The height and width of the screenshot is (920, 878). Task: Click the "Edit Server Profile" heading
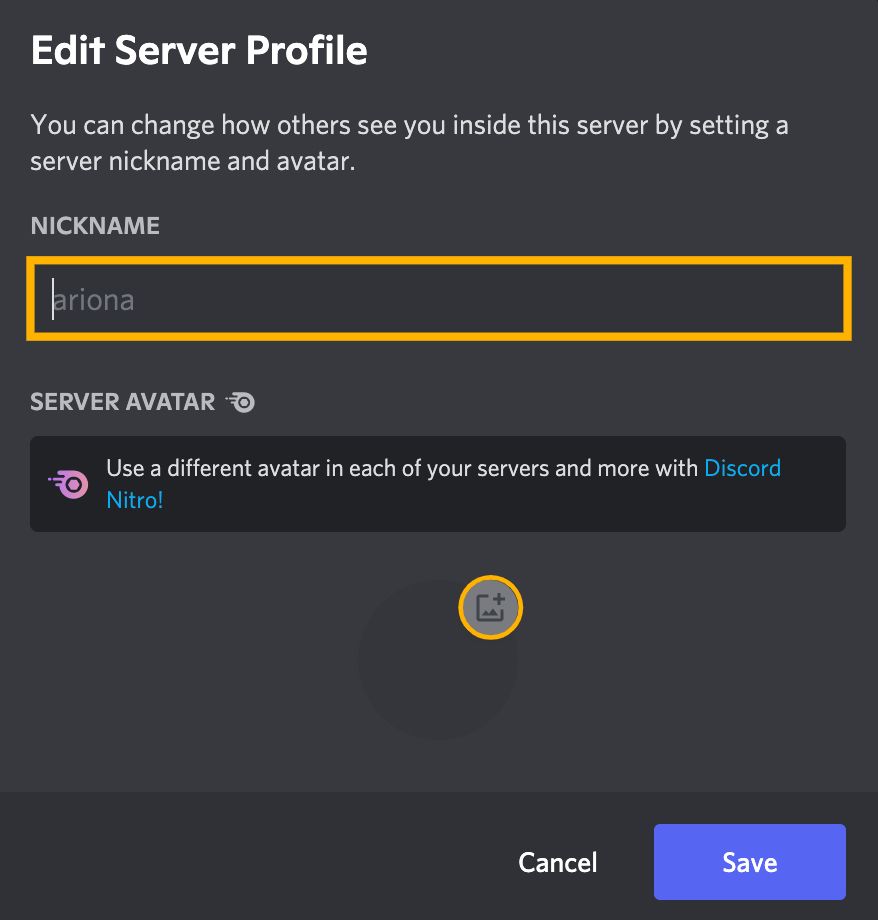coord(199,50)
